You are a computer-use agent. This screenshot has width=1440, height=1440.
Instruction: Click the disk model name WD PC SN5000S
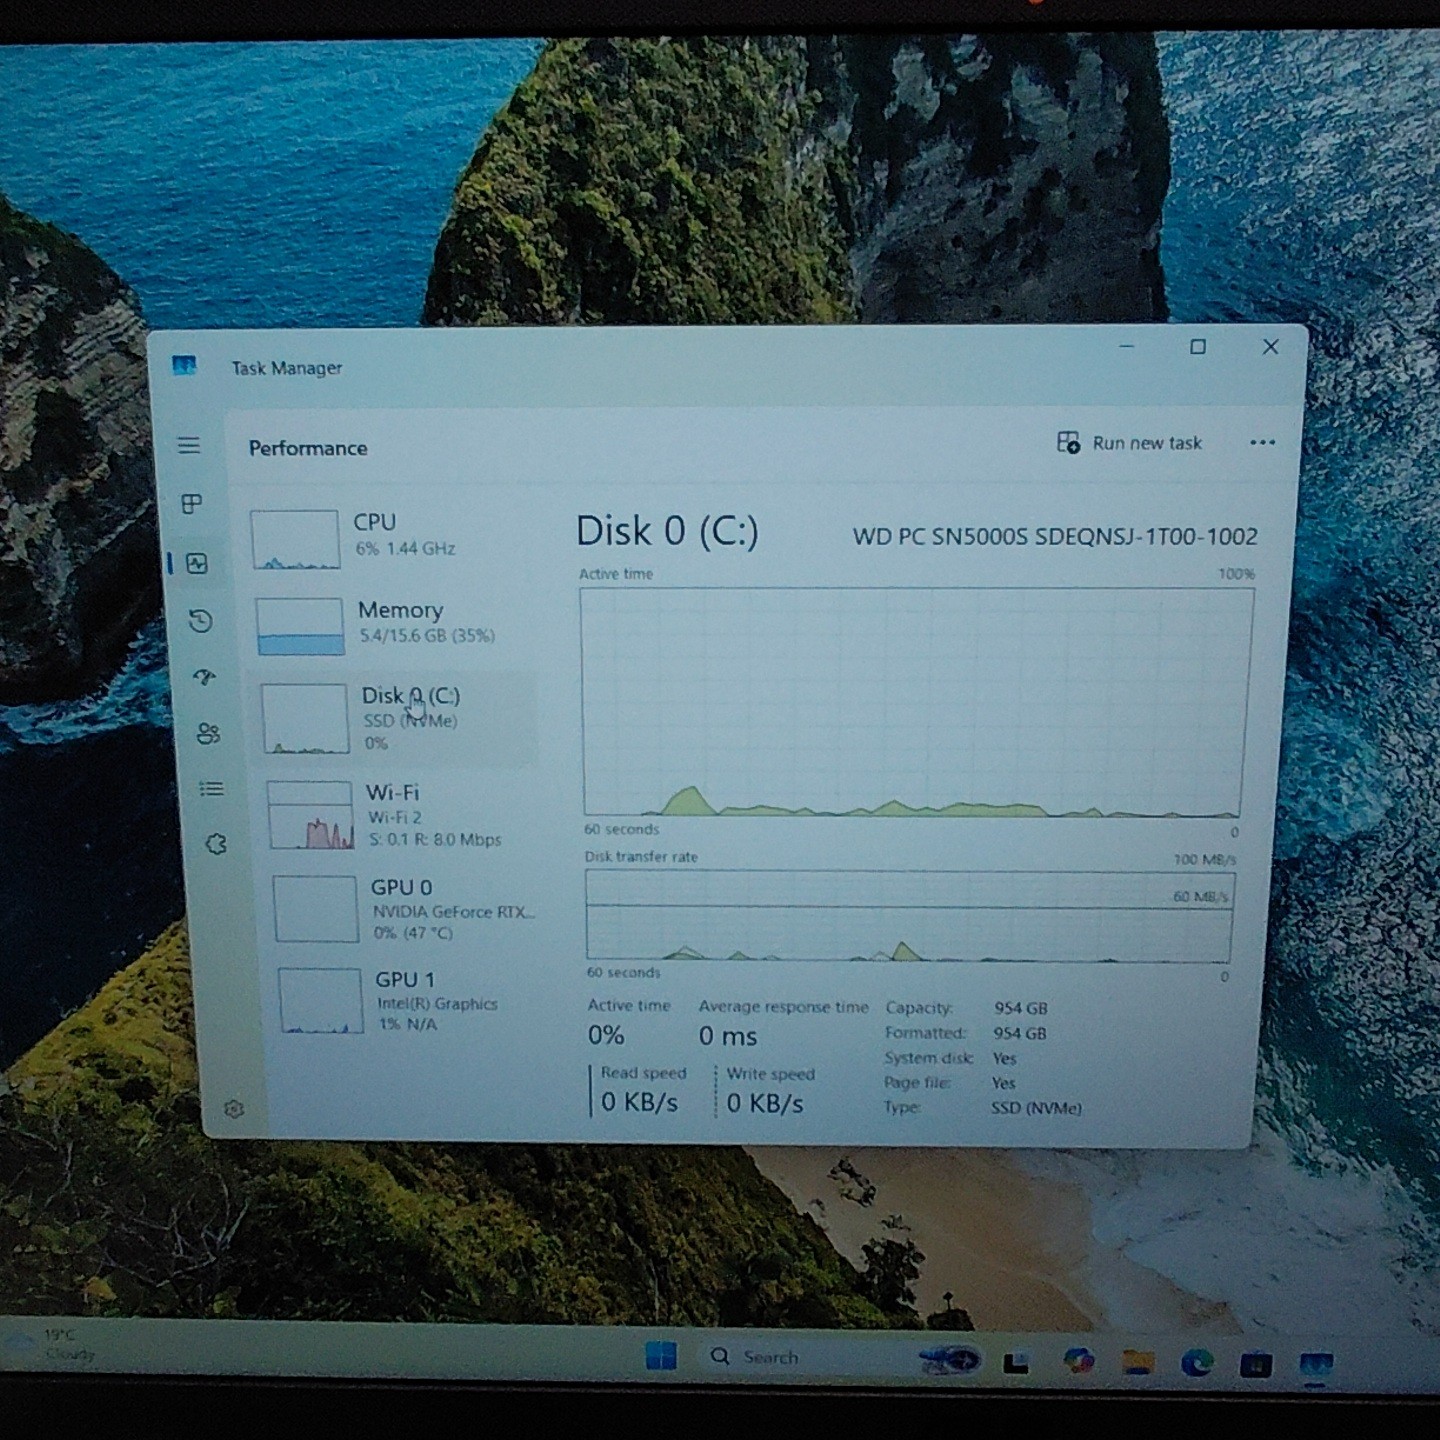coord(1055,536)
